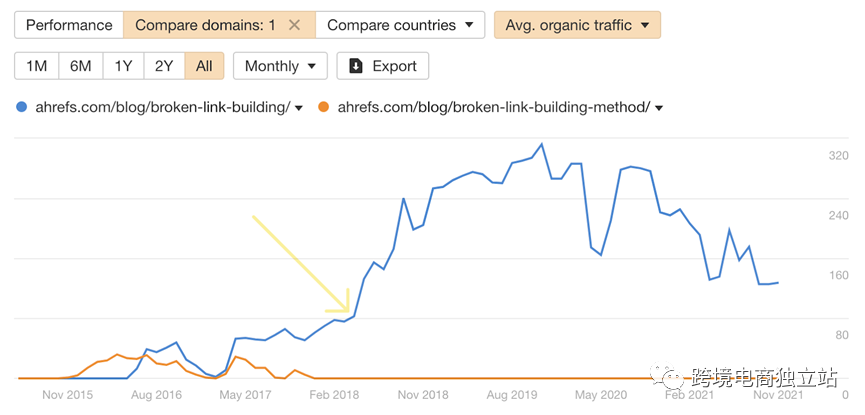Viewport: 865px width, 415px height.
Task: Remove compared domain with X icon
Action: tap(294, 25)
